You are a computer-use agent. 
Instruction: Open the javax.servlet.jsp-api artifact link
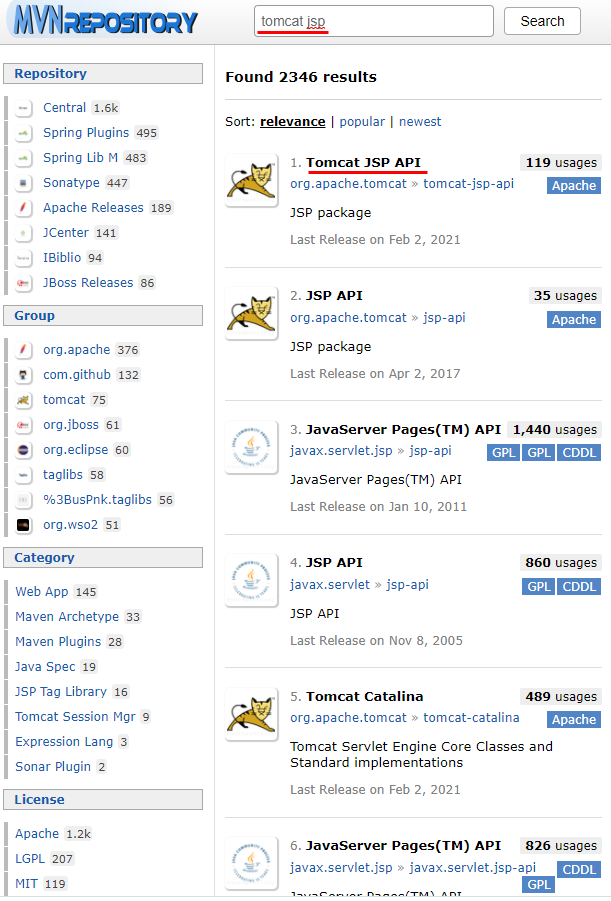click(472, 868)
